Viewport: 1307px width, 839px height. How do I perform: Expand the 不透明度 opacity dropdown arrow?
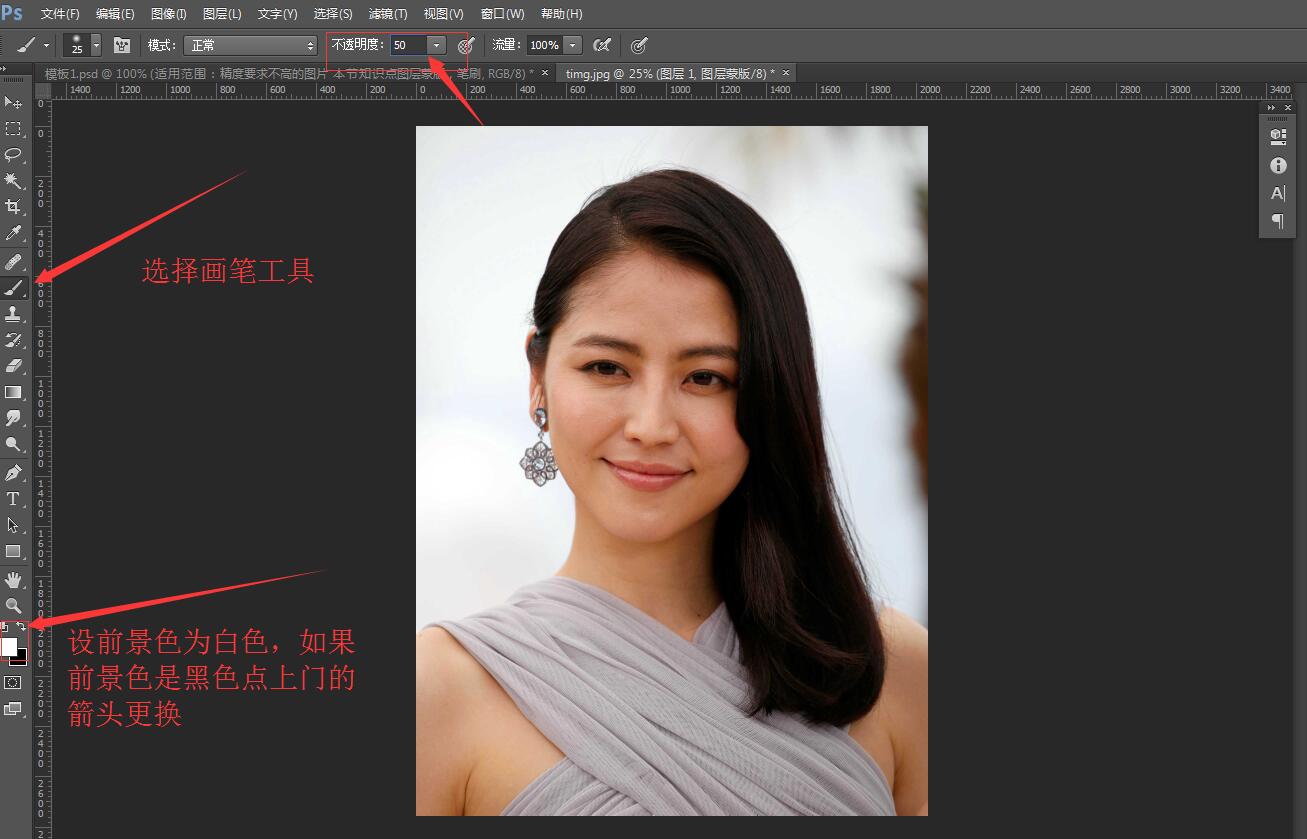[436, 45]
